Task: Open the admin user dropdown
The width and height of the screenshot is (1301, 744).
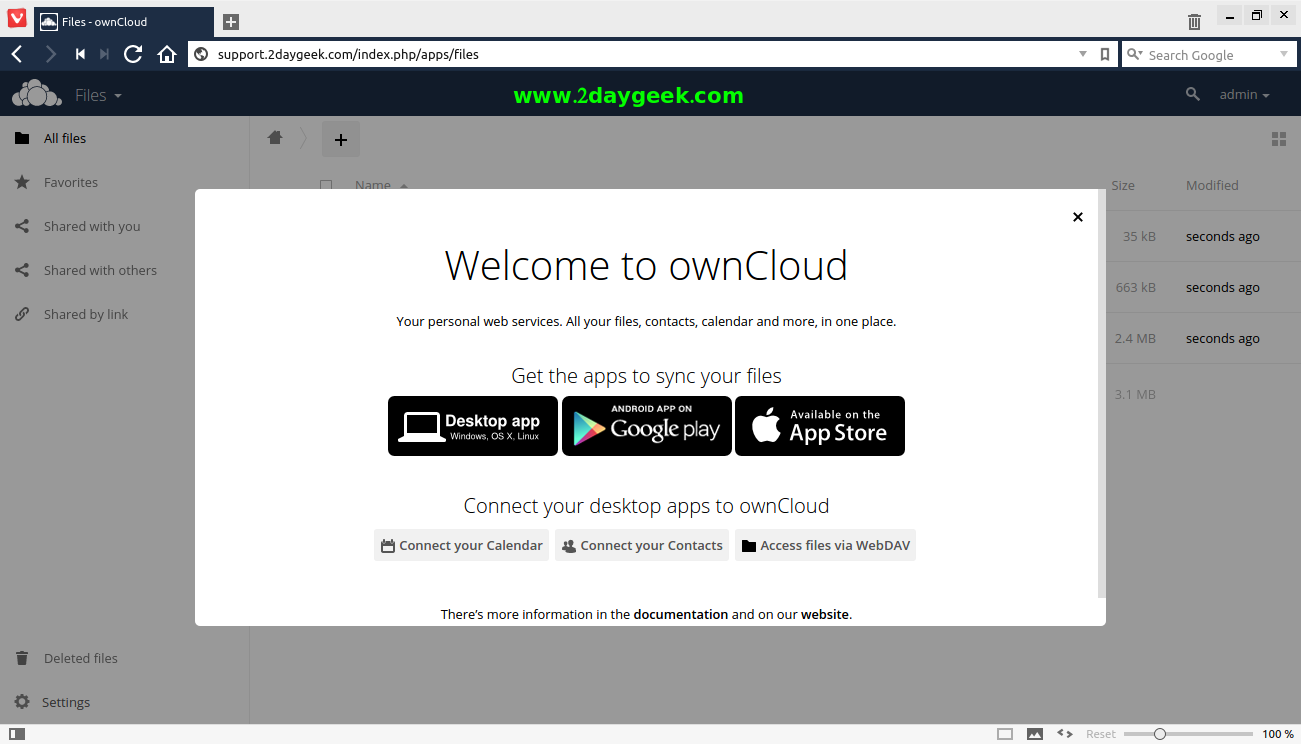Action: tap(1244, 94)
